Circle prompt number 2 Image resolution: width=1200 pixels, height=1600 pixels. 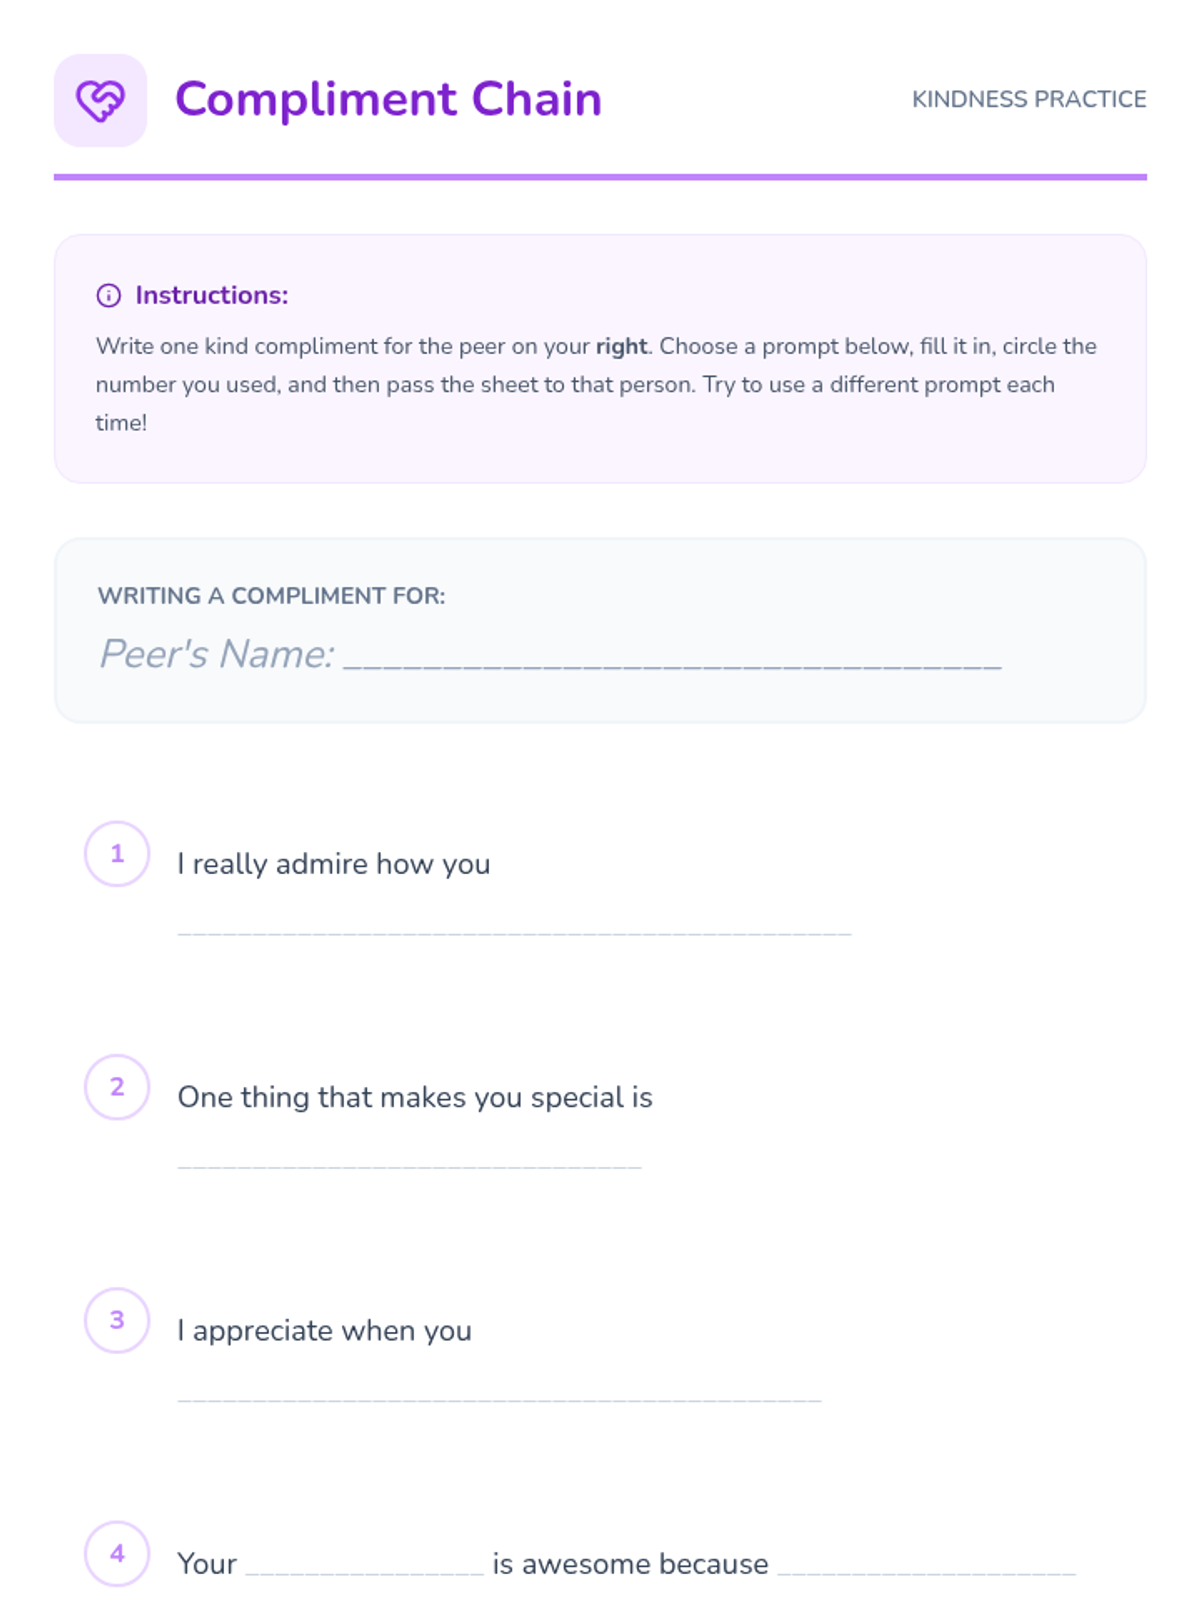click(117, 1087)
